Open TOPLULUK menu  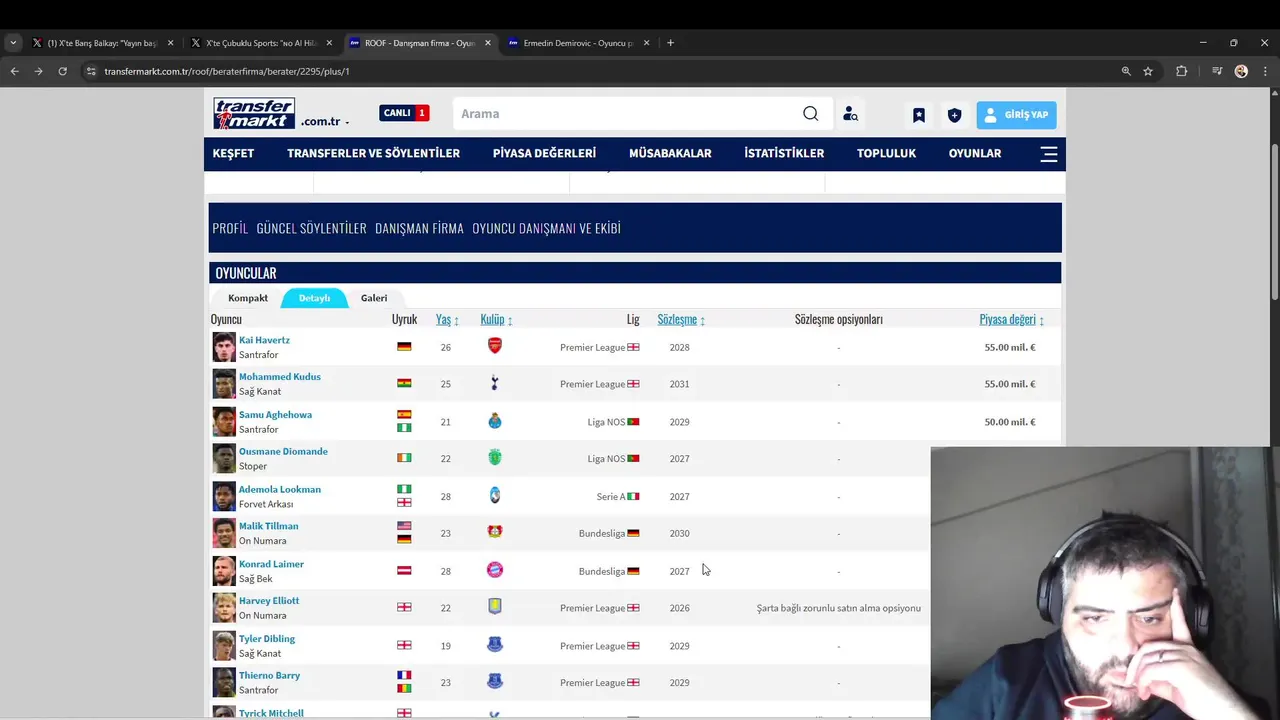click(886, 153)
